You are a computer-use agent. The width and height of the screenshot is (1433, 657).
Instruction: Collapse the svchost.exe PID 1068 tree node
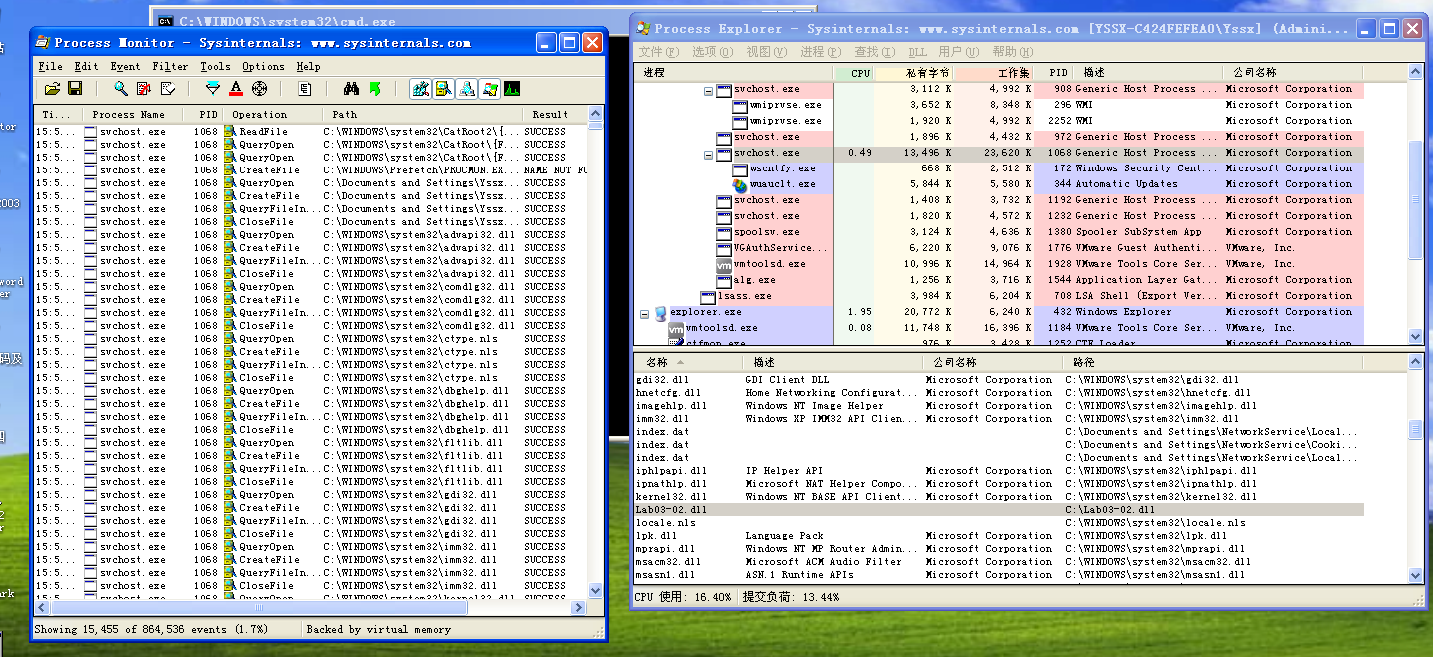(x=709, y=154)
